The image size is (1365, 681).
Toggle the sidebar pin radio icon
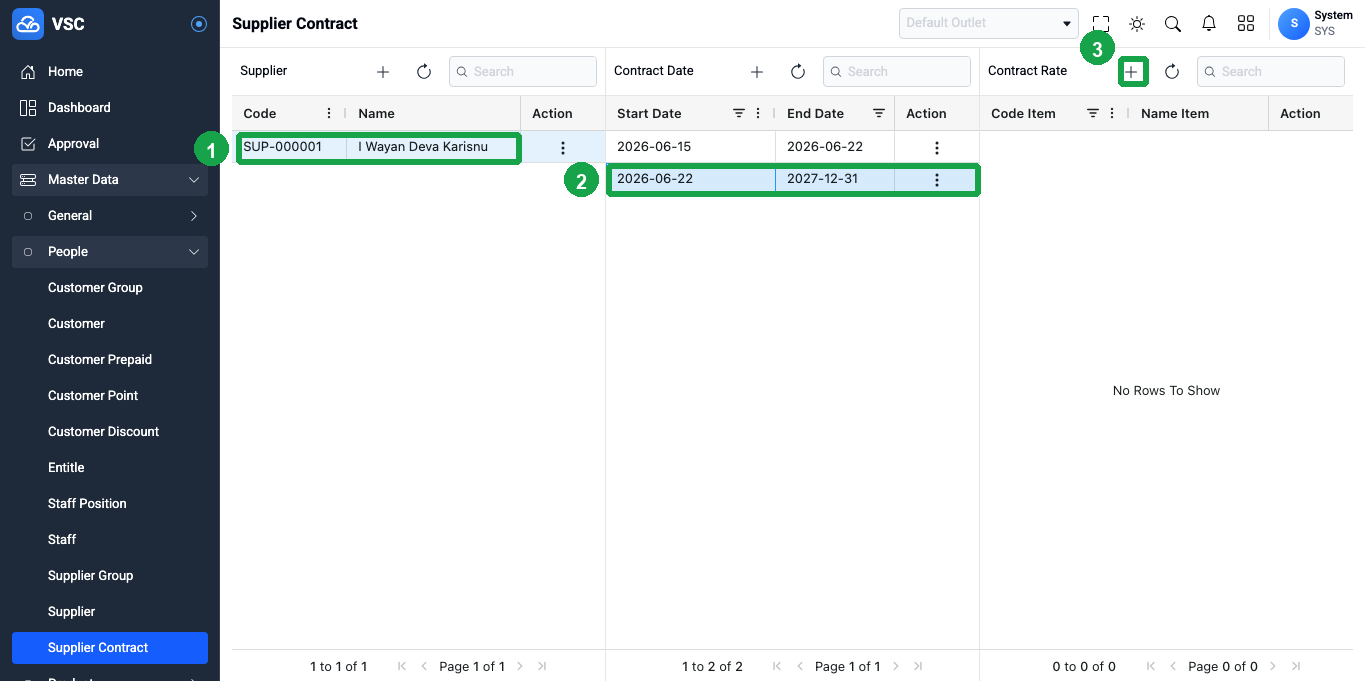(199, 24)
